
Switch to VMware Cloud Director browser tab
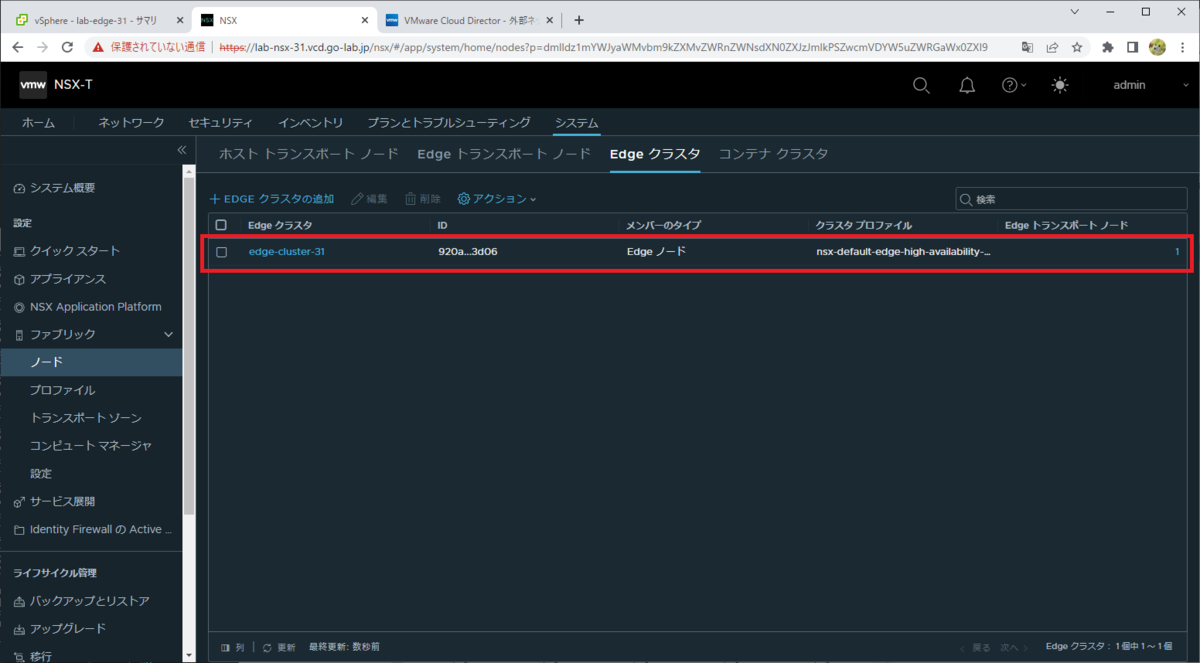pos(468,20)
